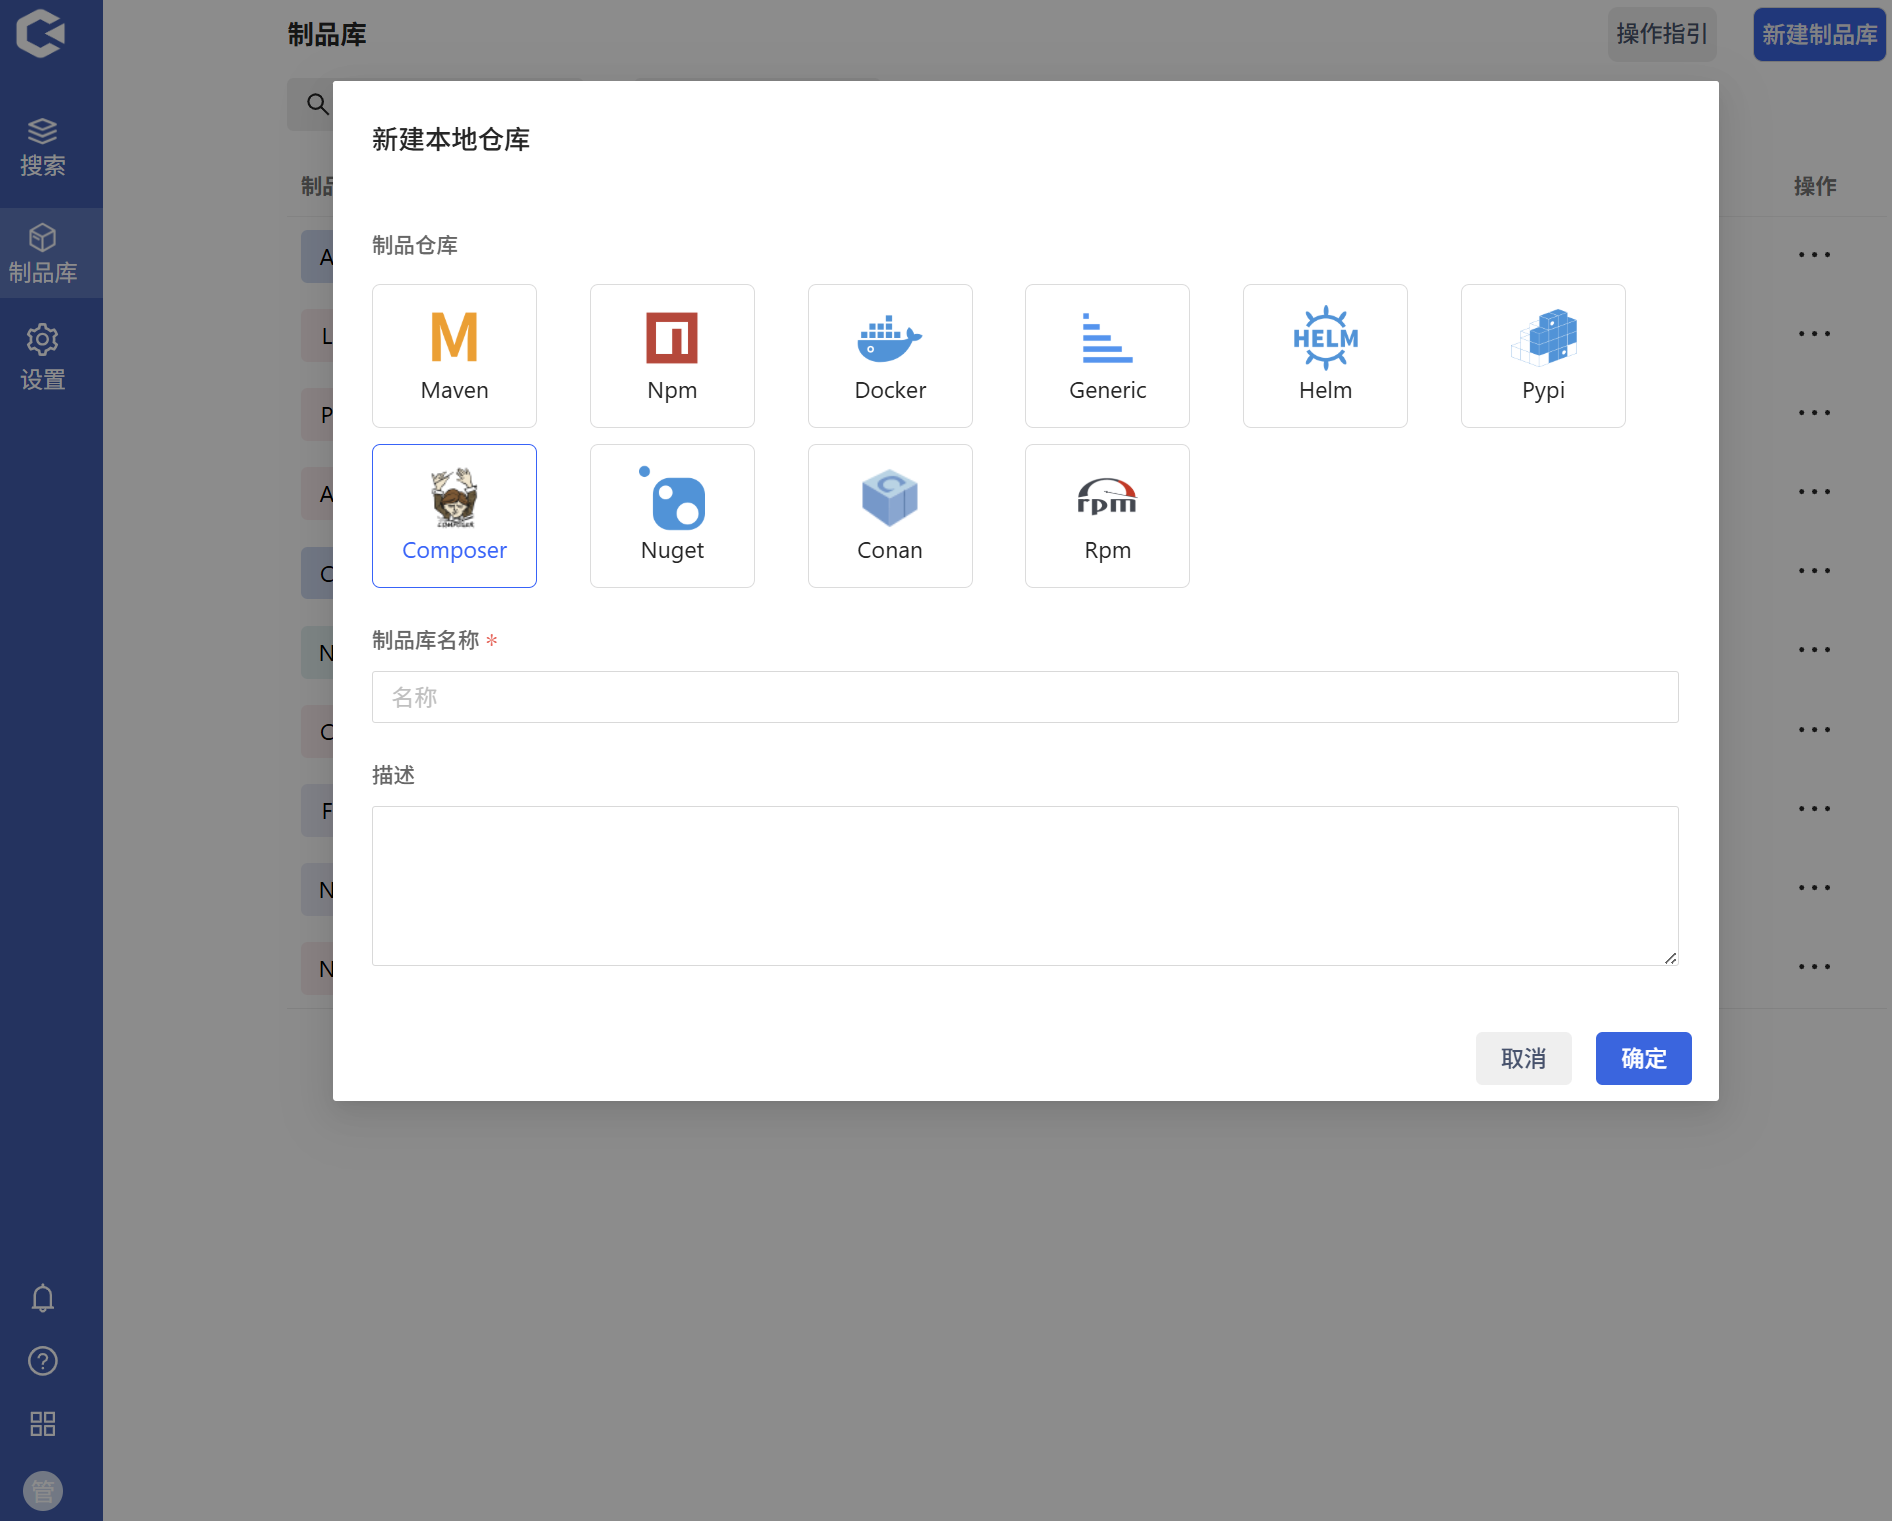
Task: Open the ninth row's more options menu
Action: click(x=1814, y=888)
